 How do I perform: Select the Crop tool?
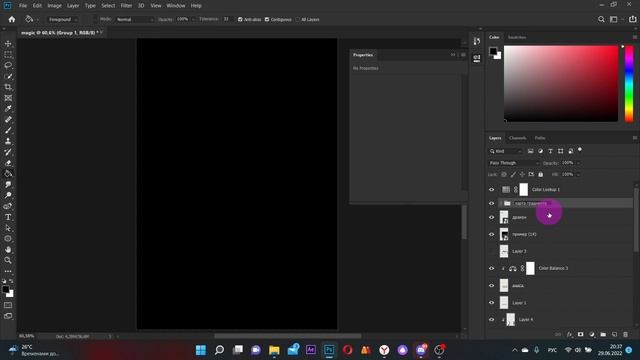[x=8, y=87]
